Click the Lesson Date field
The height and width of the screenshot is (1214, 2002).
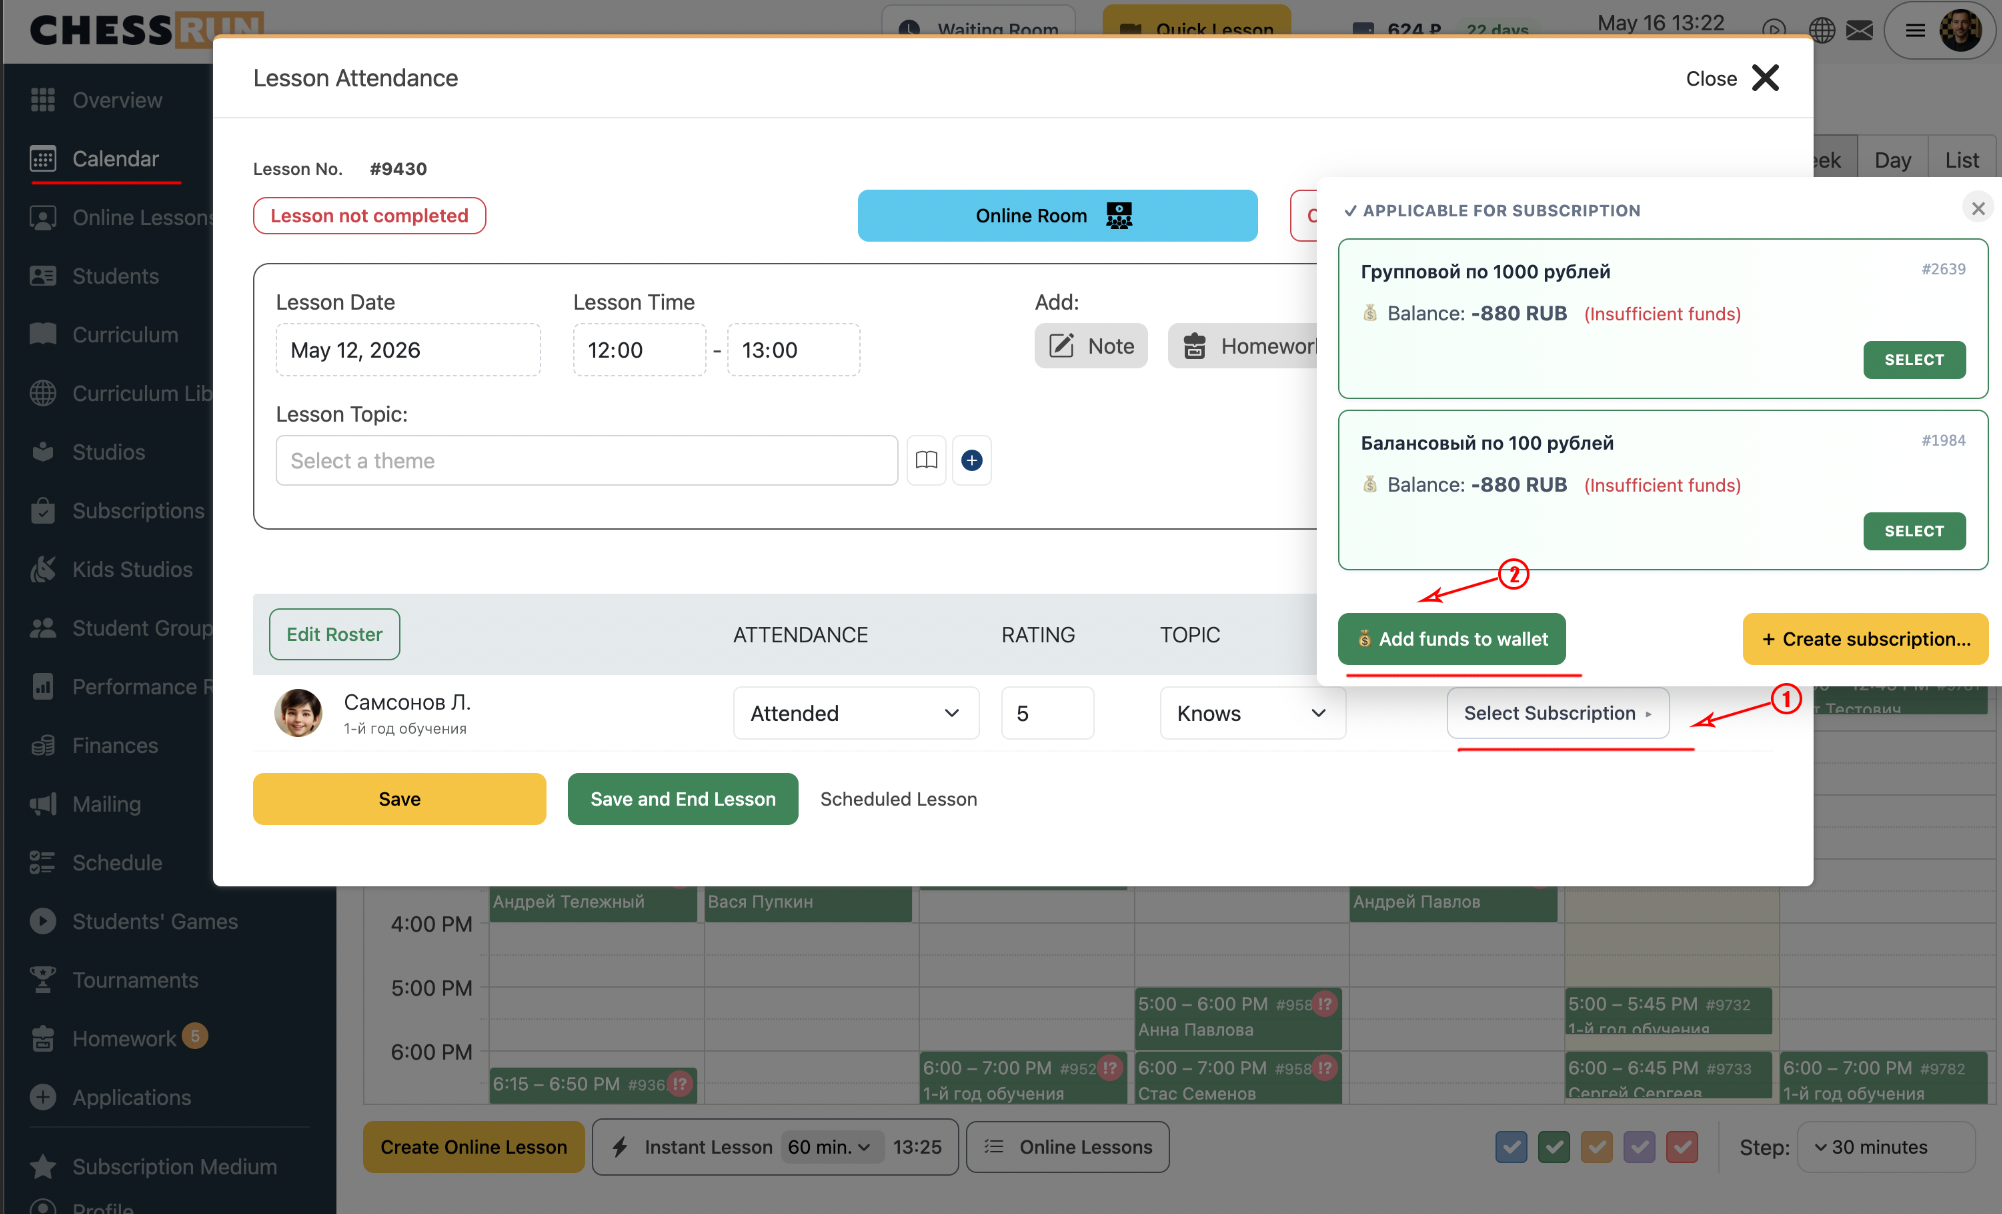tap(408, 350)
